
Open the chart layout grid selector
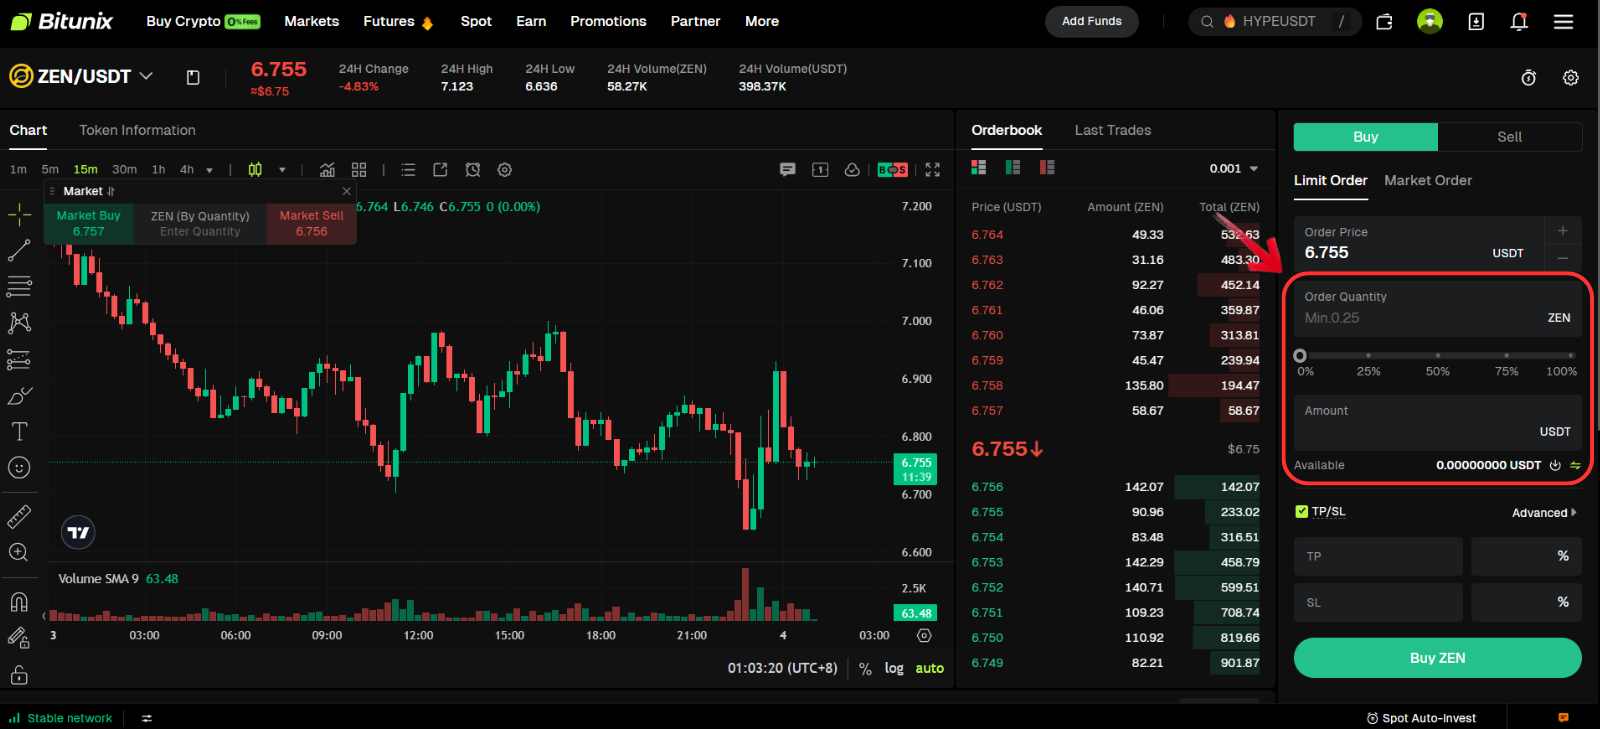[359, 170]
